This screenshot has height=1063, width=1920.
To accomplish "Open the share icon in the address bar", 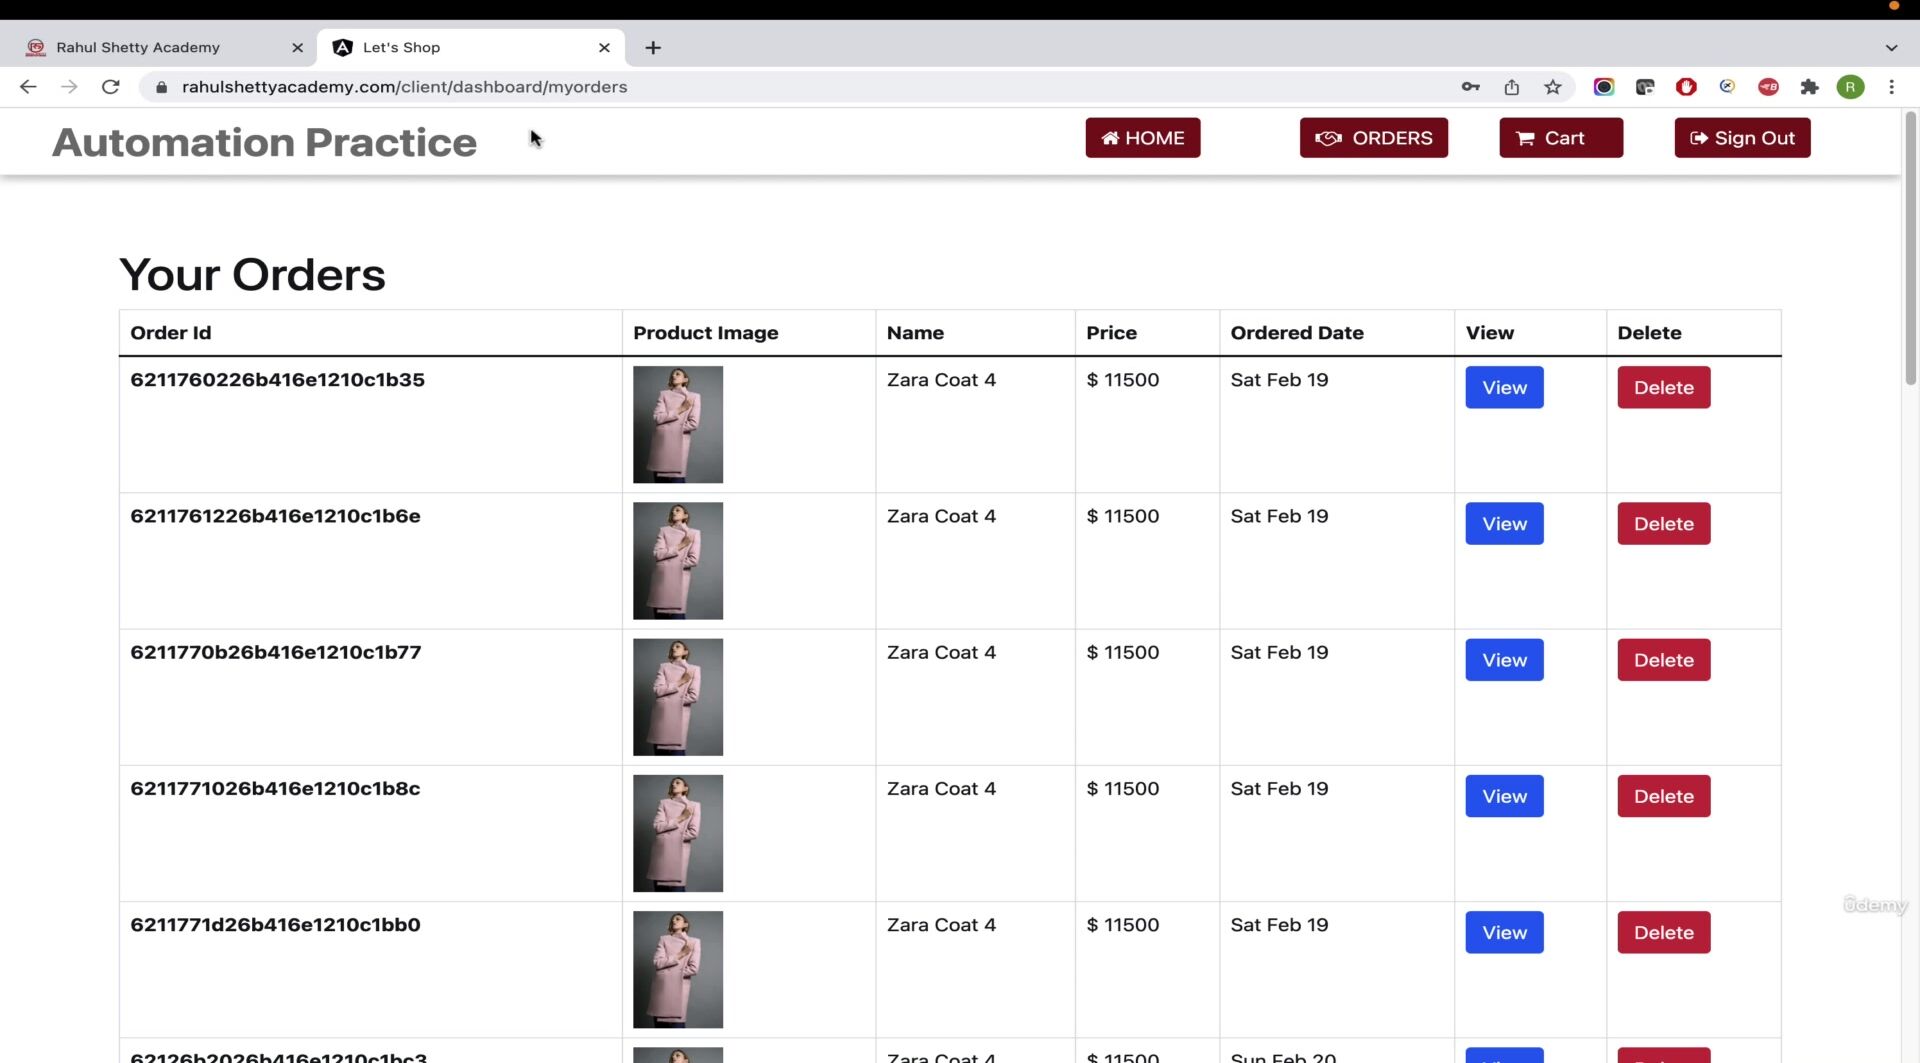I will (1511, 87).
